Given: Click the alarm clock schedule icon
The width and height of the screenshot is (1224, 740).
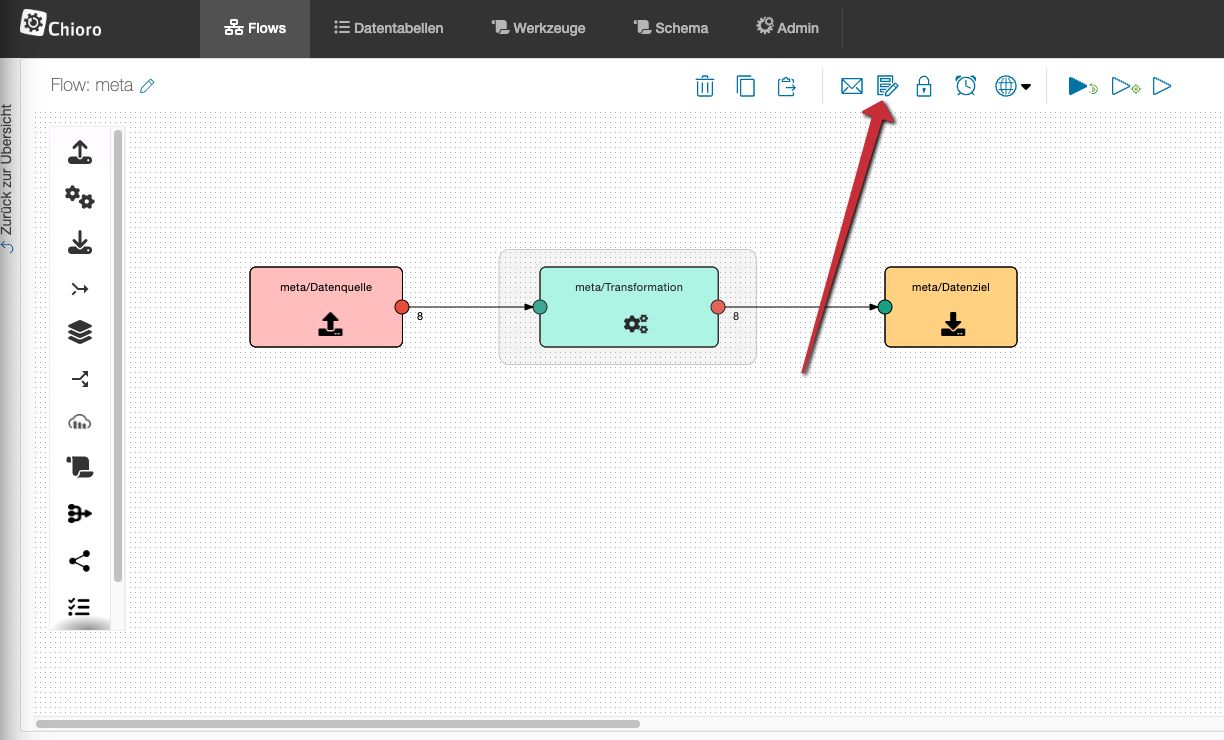Looking at the screenshot, I should coord(965,86).
